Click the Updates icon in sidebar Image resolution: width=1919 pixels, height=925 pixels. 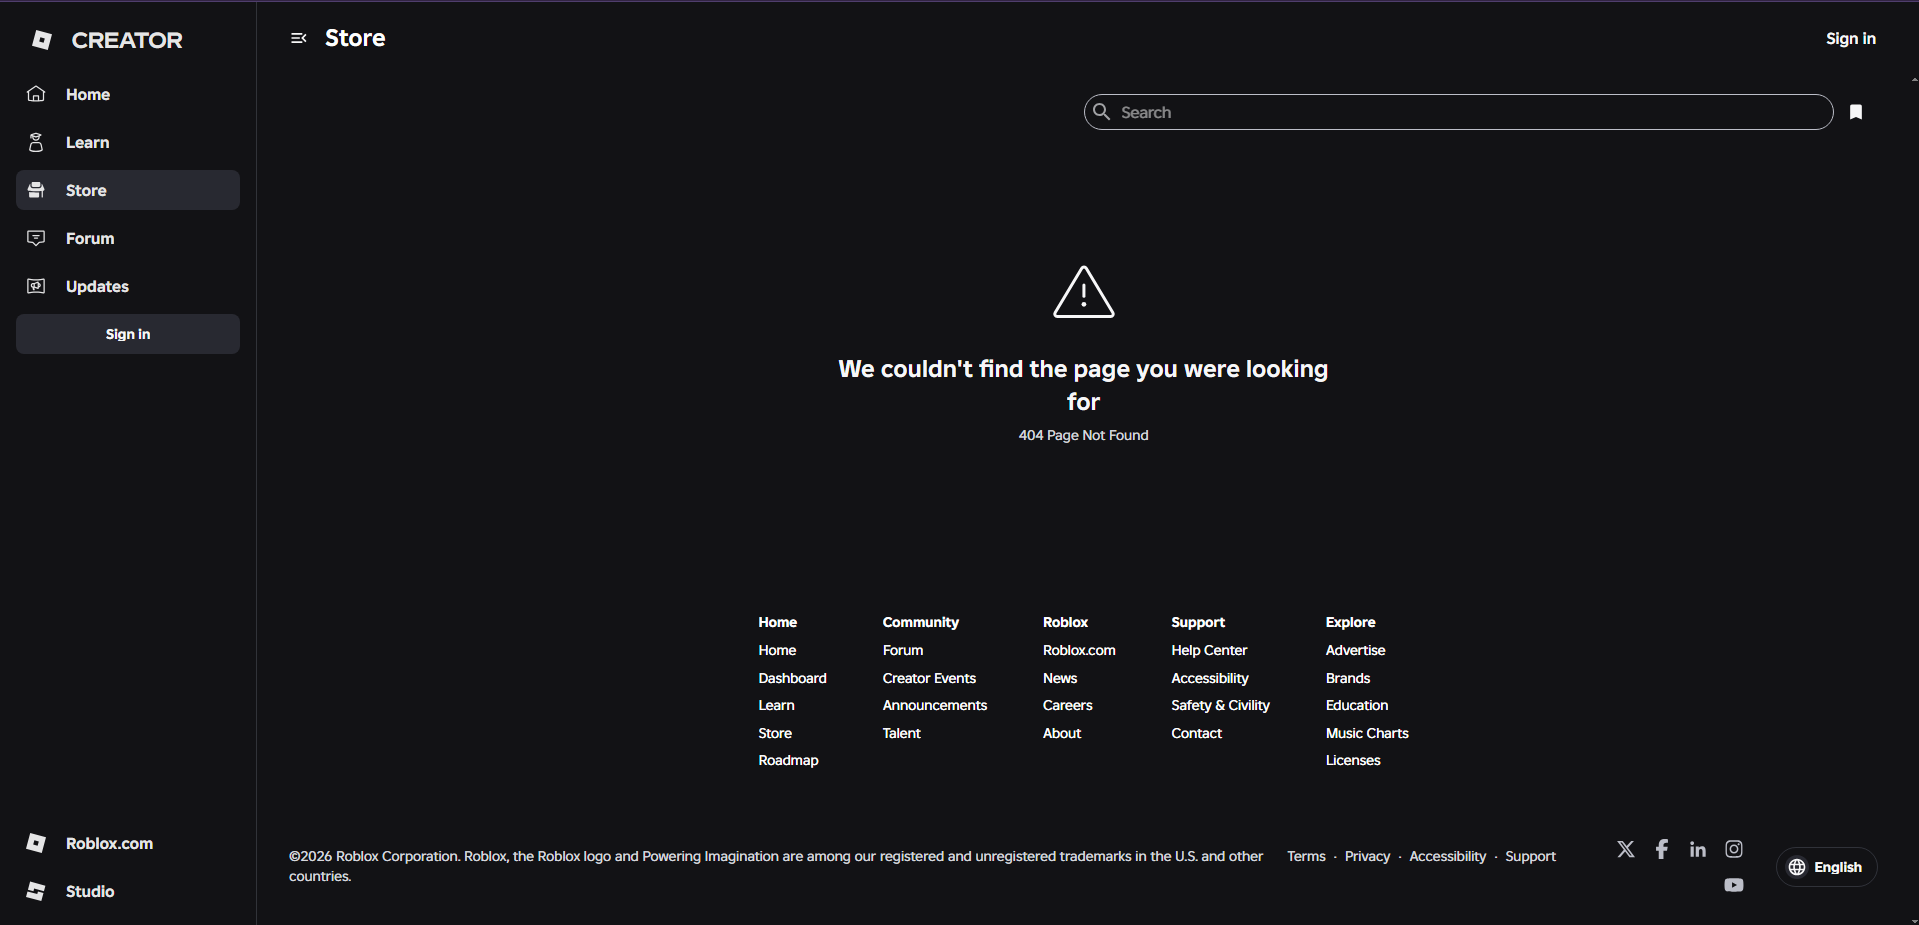pyautogui.click(x=36, y=286)
